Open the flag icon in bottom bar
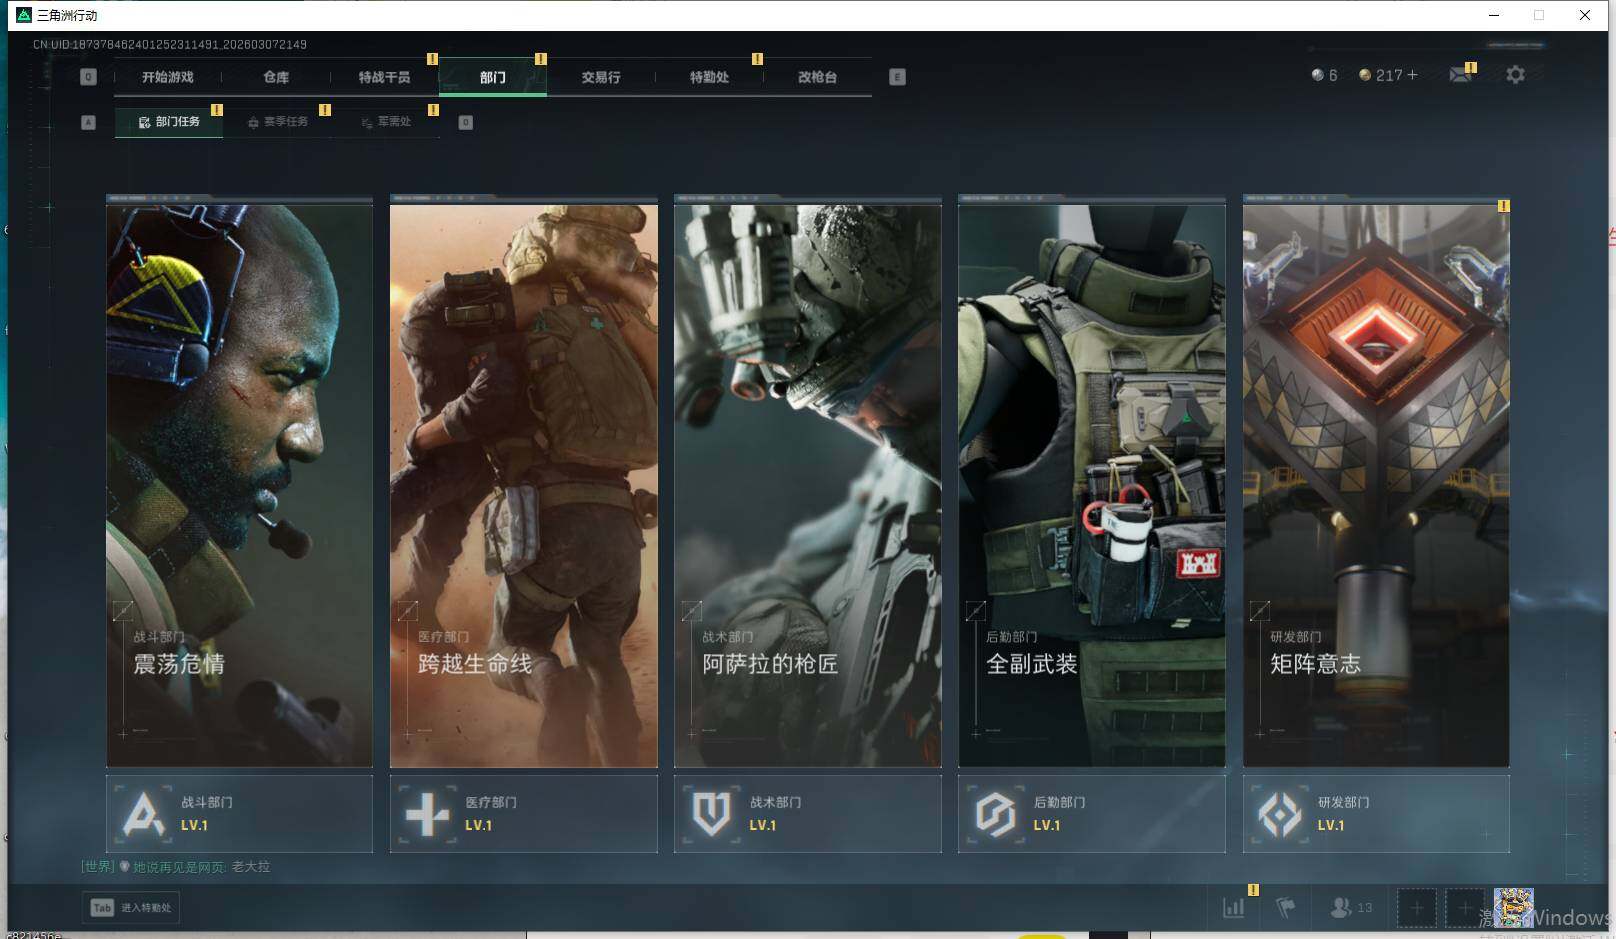Image resolution: width=1616 pixels, height=939 pixels. click(1286, 908)
